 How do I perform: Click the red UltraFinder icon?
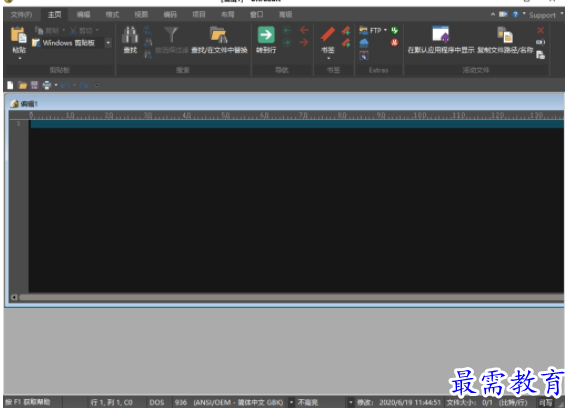pos(395,43)
